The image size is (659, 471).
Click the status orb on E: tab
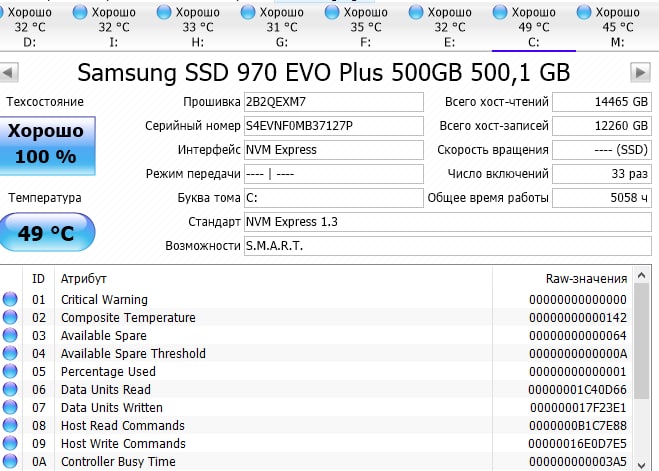(416, 12)
